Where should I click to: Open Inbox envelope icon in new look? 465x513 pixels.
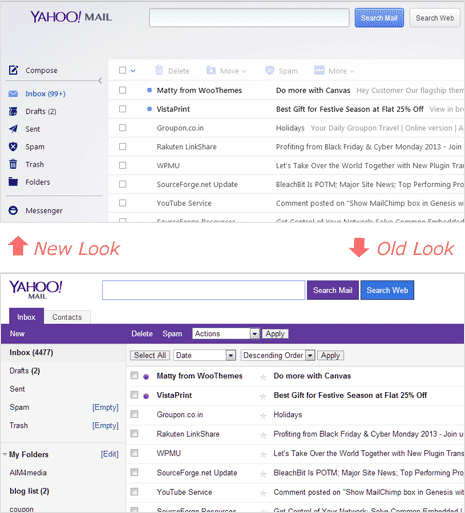click(x=13, y=94)
